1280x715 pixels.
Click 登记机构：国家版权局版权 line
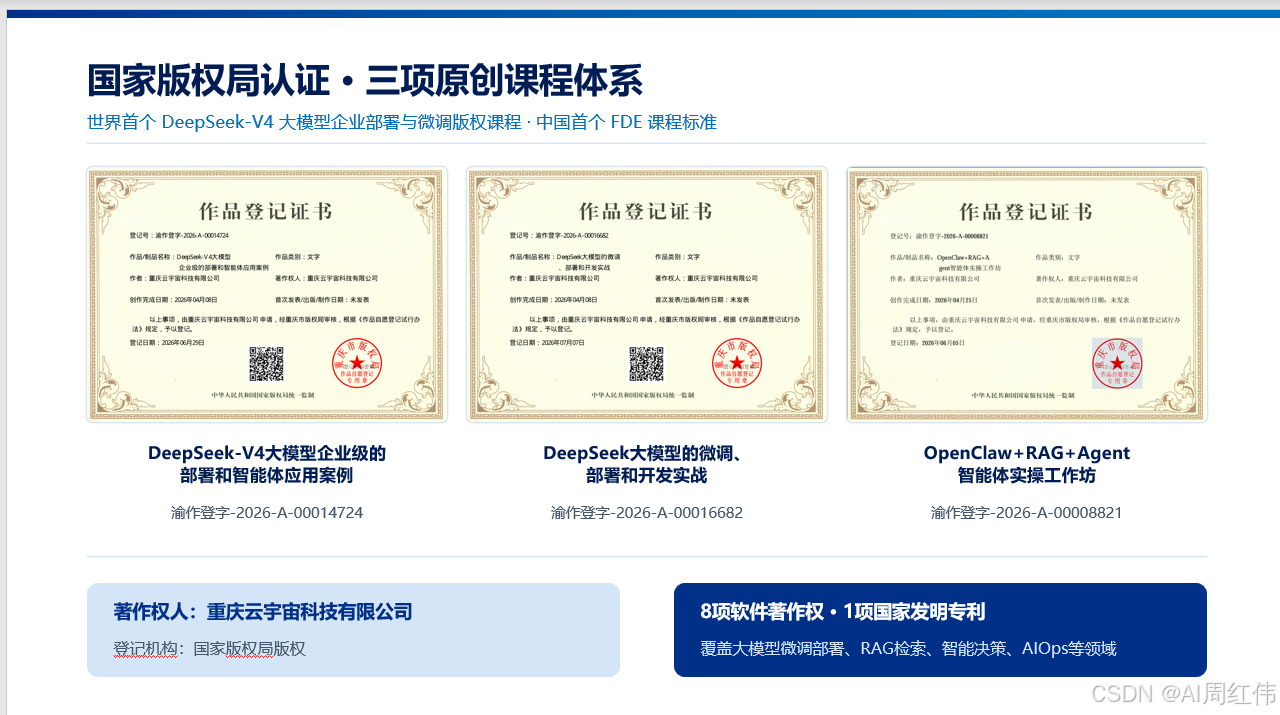pos(209,649)
